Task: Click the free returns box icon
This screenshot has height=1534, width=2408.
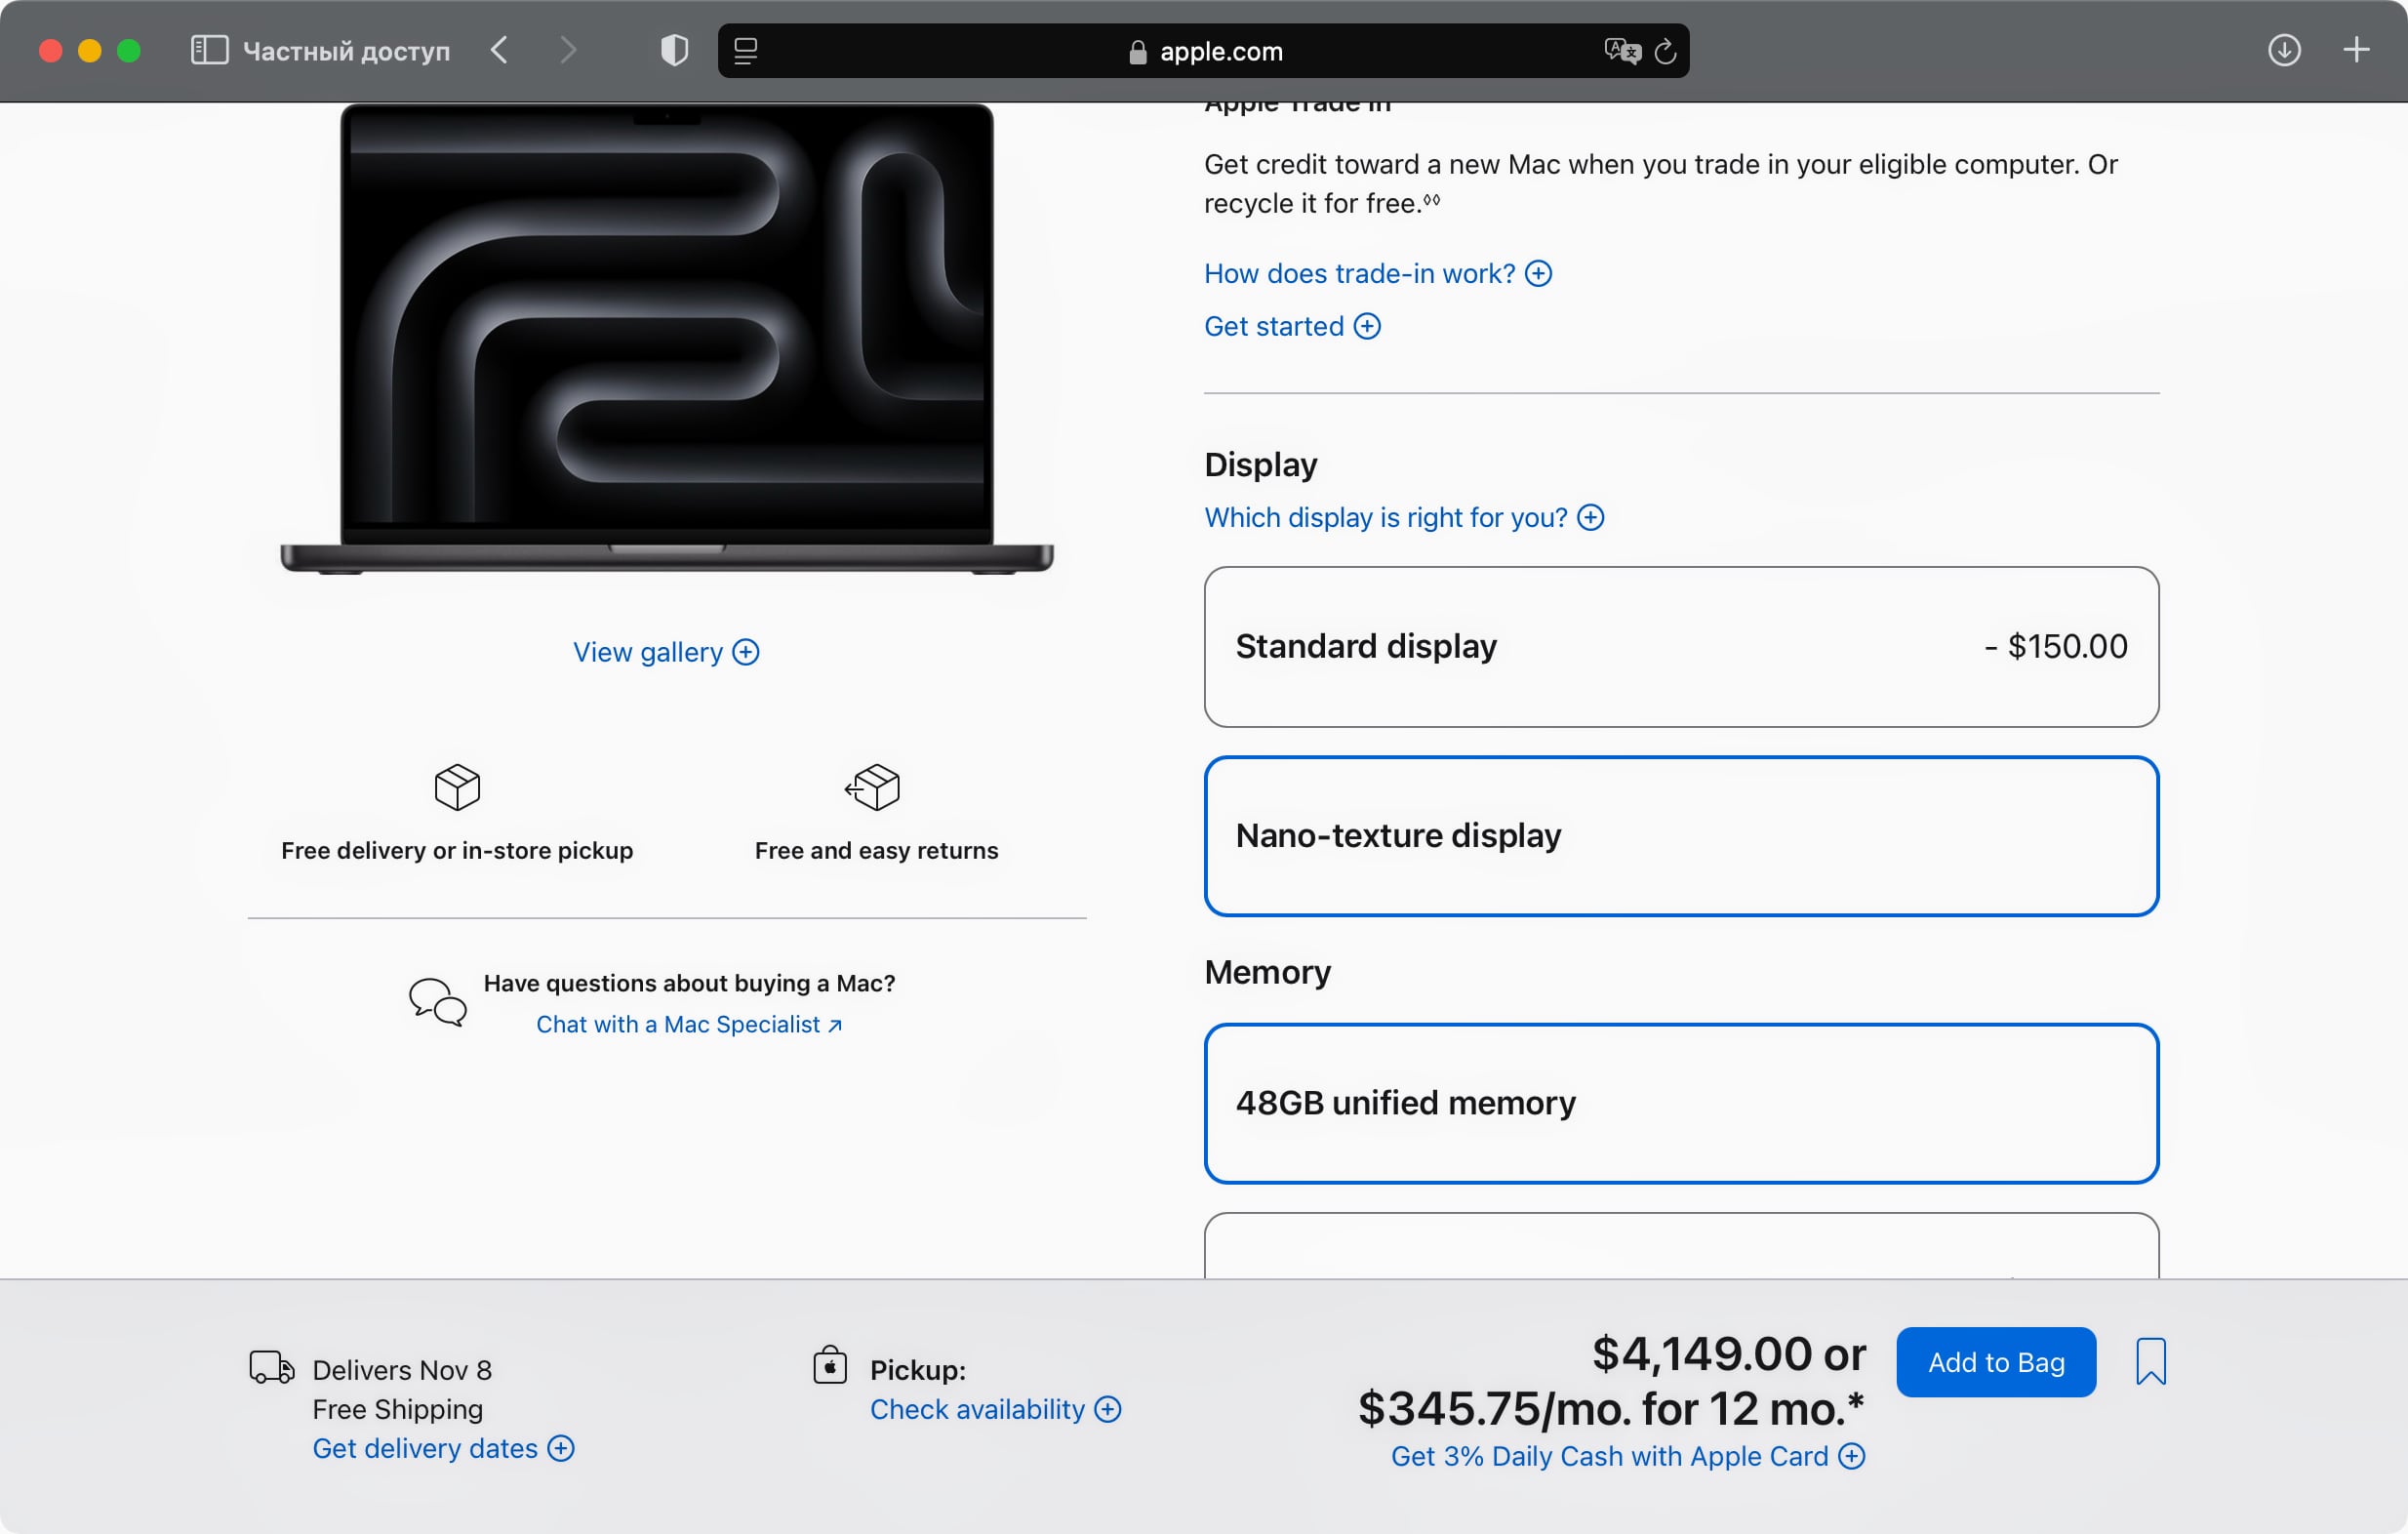Action: 872,787
